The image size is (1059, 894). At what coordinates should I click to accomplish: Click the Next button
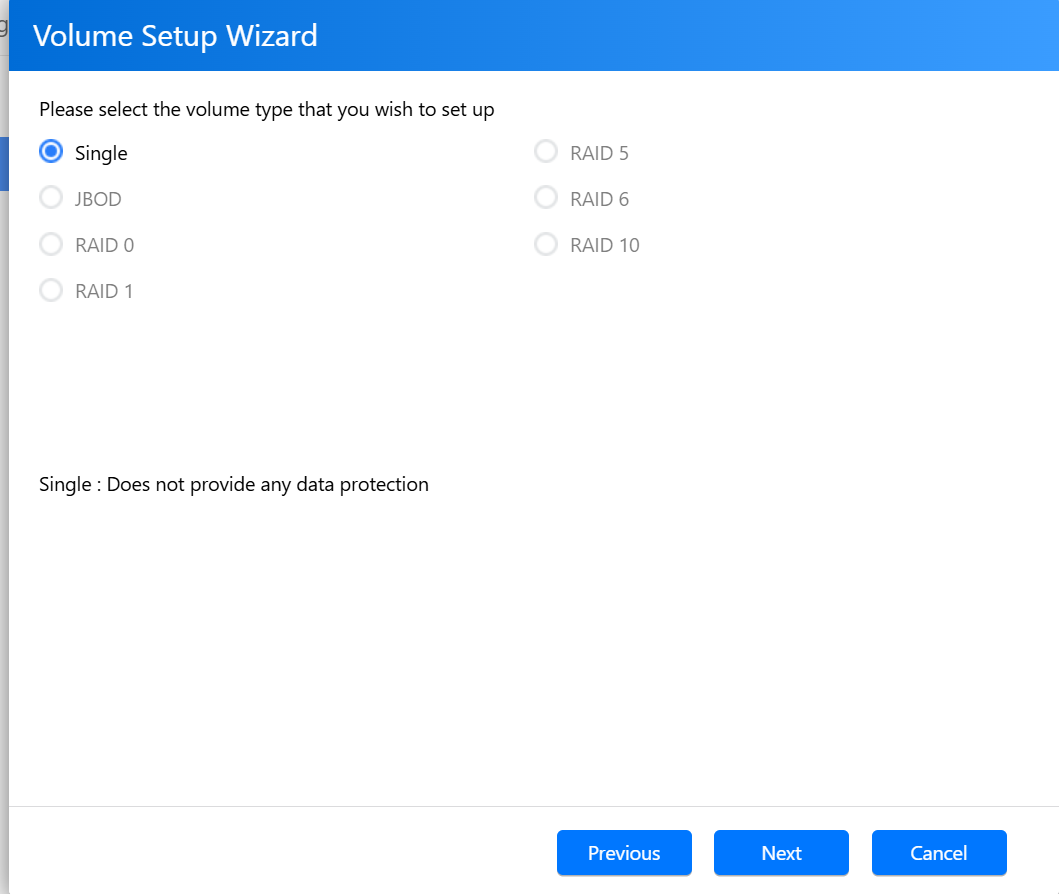coord(781,853)
